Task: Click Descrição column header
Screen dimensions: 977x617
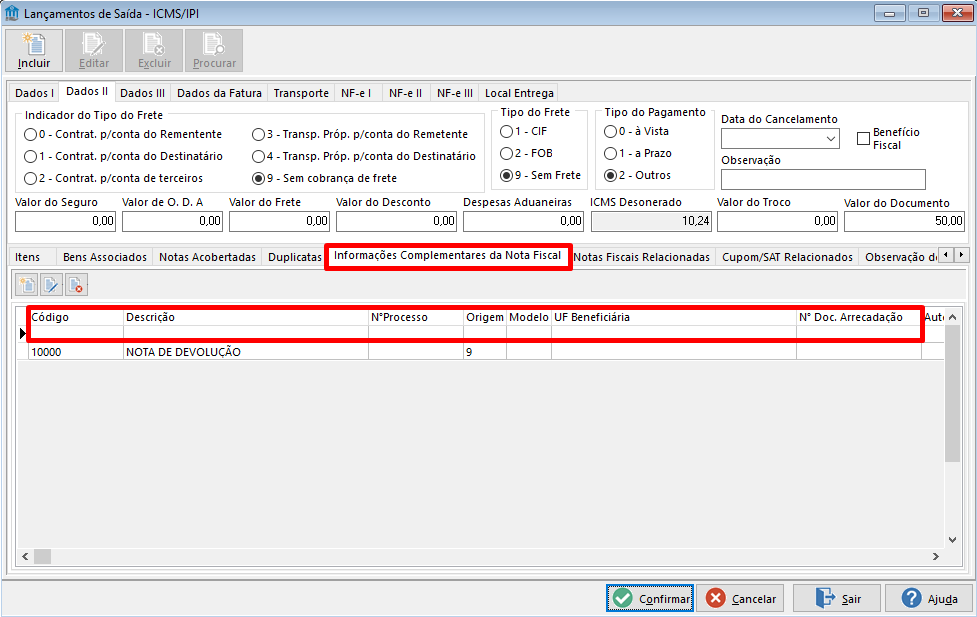Action: [246, 317]
